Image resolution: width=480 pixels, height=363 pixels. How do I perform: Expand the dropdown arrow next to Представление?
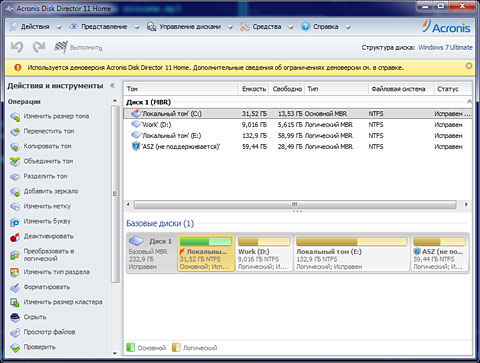tap(136, 27)
